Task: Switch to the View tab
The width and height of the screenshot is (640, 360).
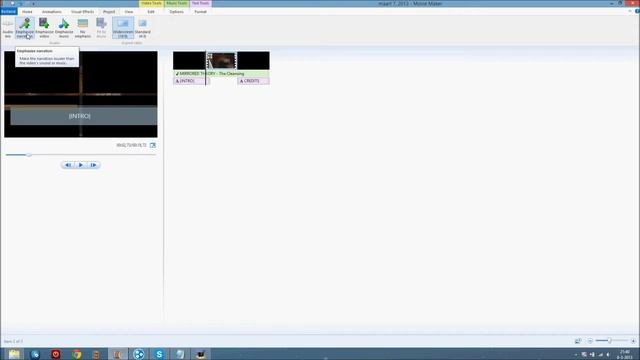Action: 129,12
